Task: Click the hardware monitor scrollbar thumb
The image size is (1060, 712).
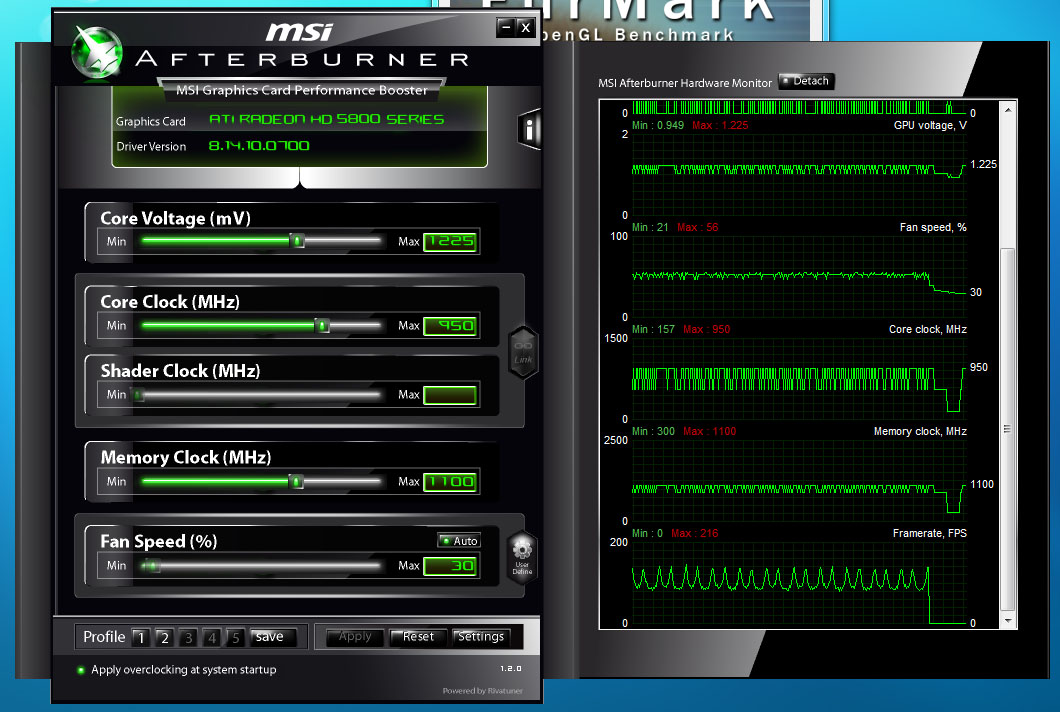Action: (1008, 429)
